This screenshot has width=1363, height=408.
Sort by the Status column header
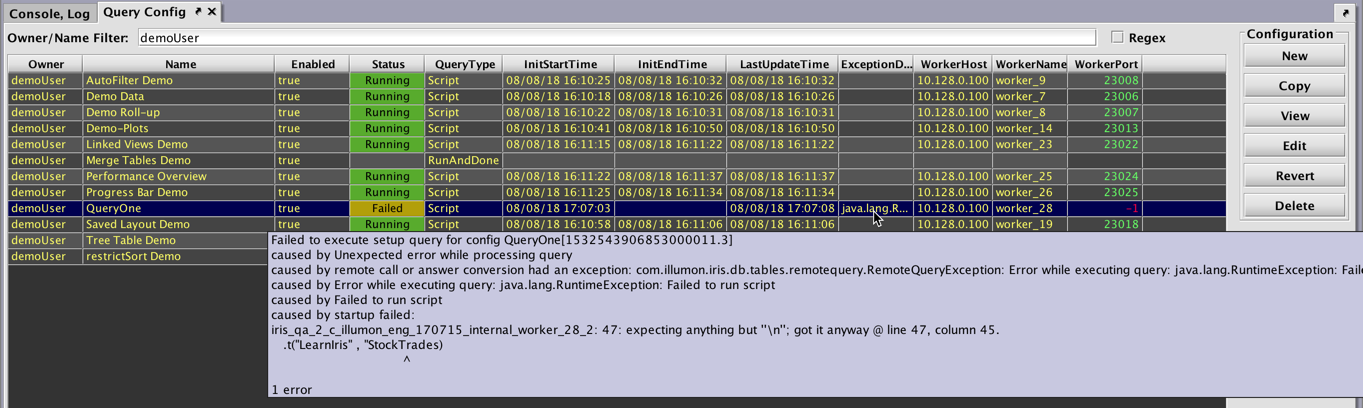(386, 64)
